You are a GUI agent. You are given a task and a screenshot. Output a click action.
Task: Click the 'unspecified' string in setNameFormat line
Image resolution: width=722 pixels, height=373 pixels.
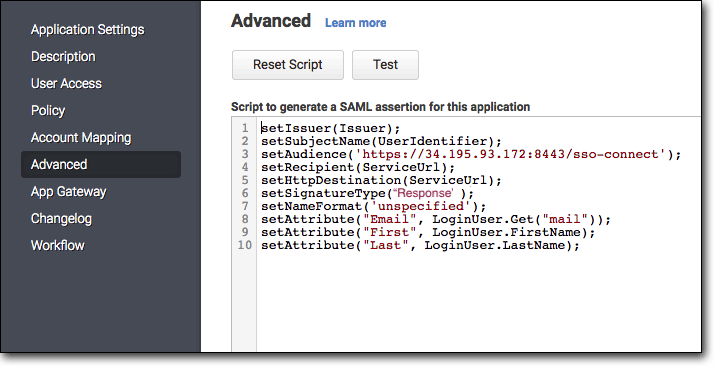(420, 206)
